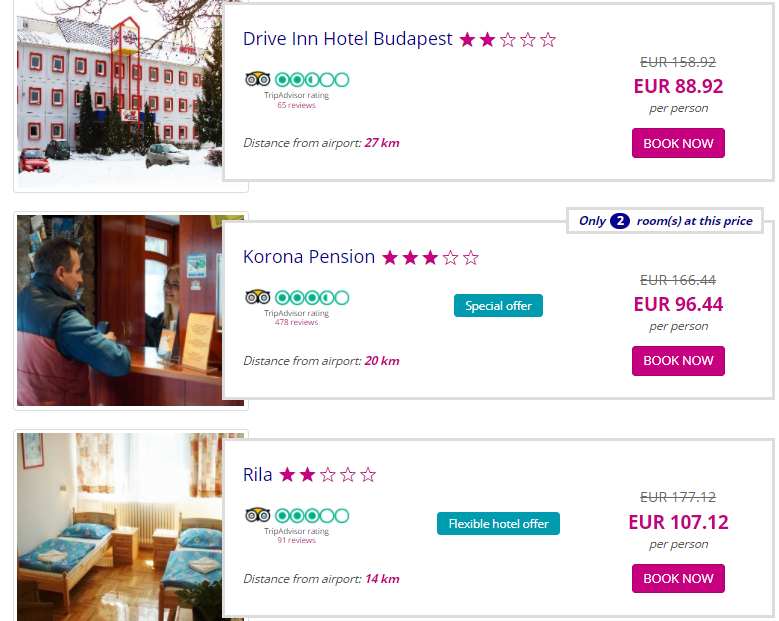
Task: Click Rila two-star rating
Action: pos(327,475)
